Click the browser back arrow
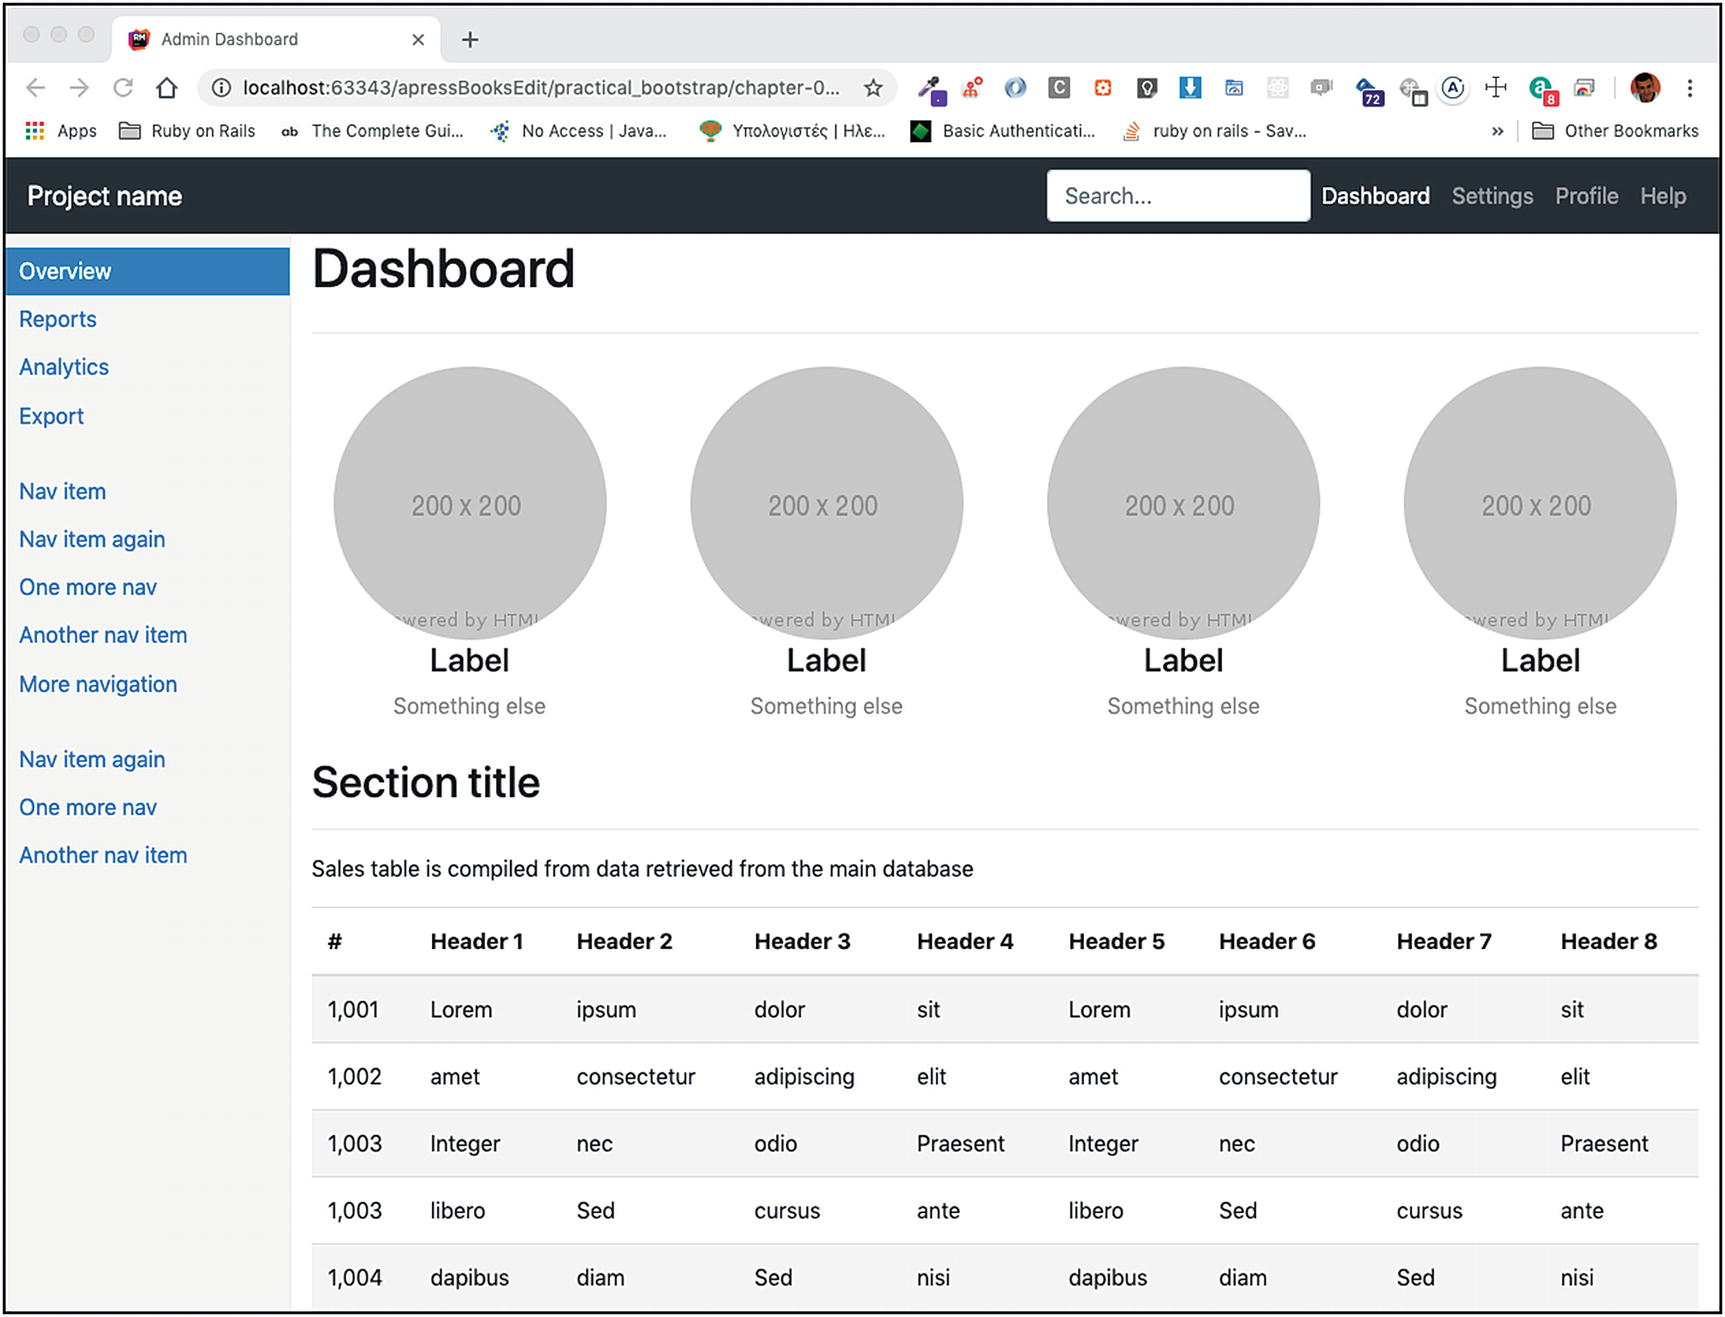1725x1317 pixels. [x=36, y=88]
